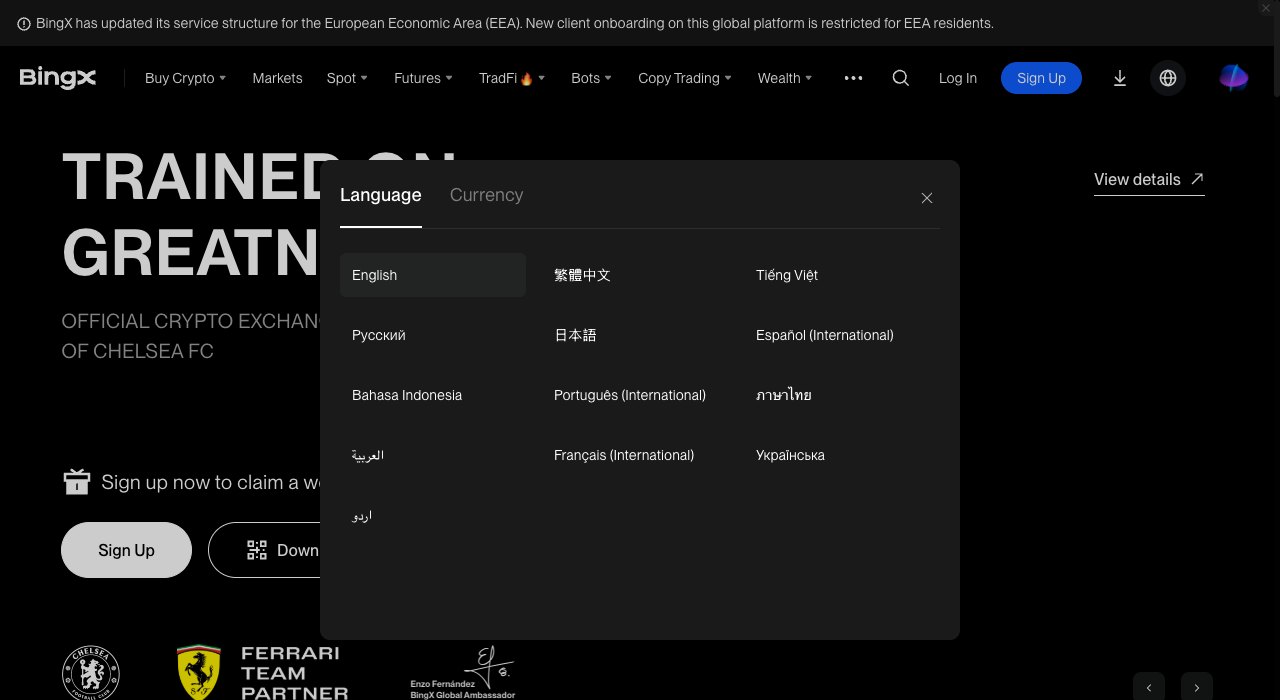Open the search magnifier icon
The image size is (1280, 700).
tap(901, 78)
